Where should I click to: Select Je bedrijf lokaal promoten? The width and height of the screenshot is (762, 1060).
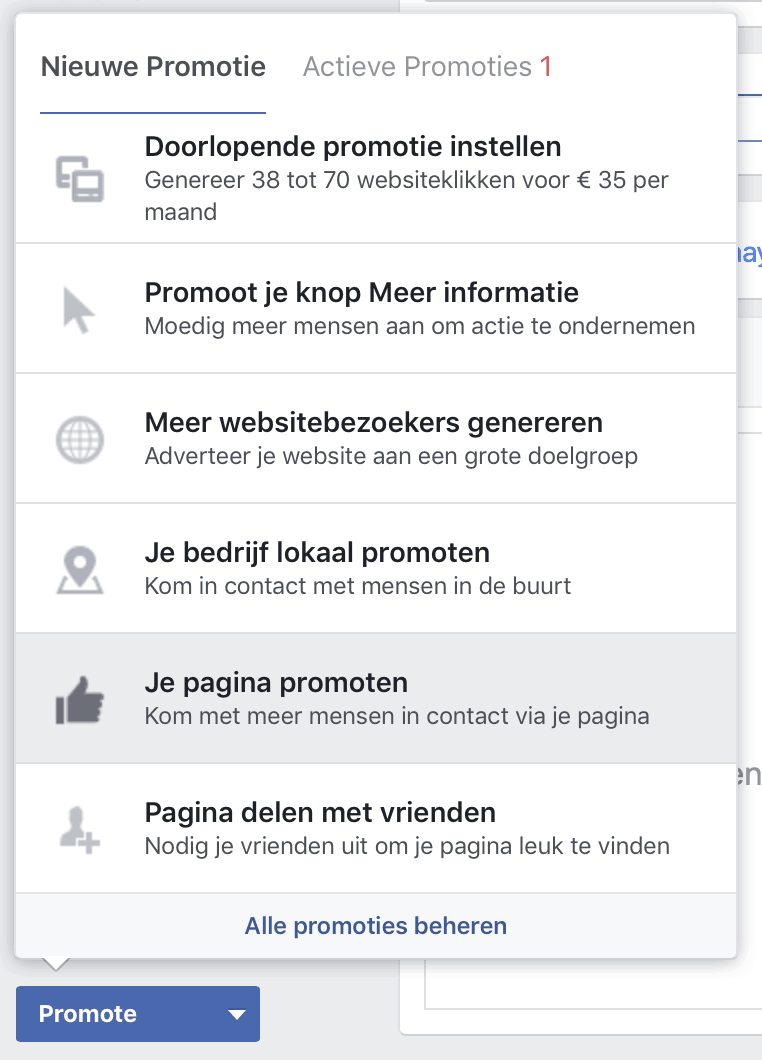[x=376, y=569]
